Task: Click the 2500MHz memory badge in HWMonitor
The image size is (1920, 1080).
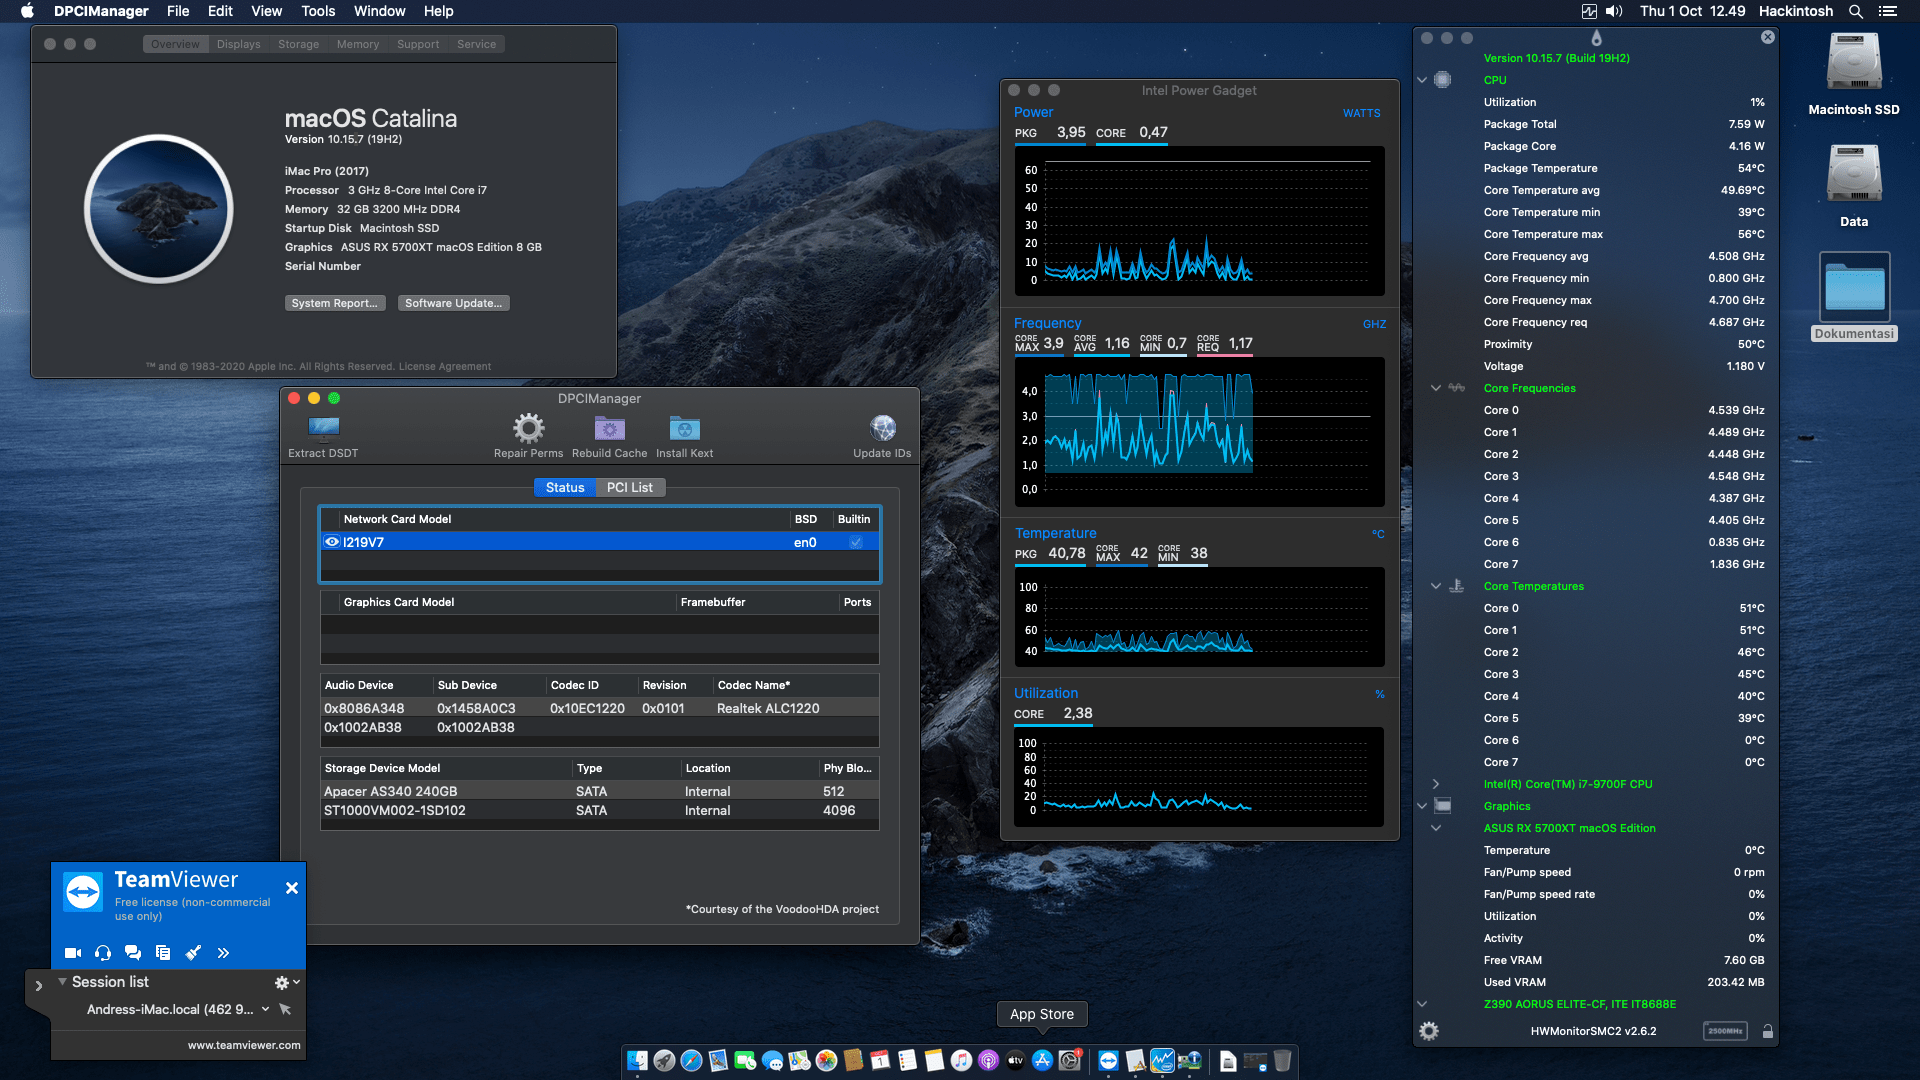Action: point(1725,1031)
